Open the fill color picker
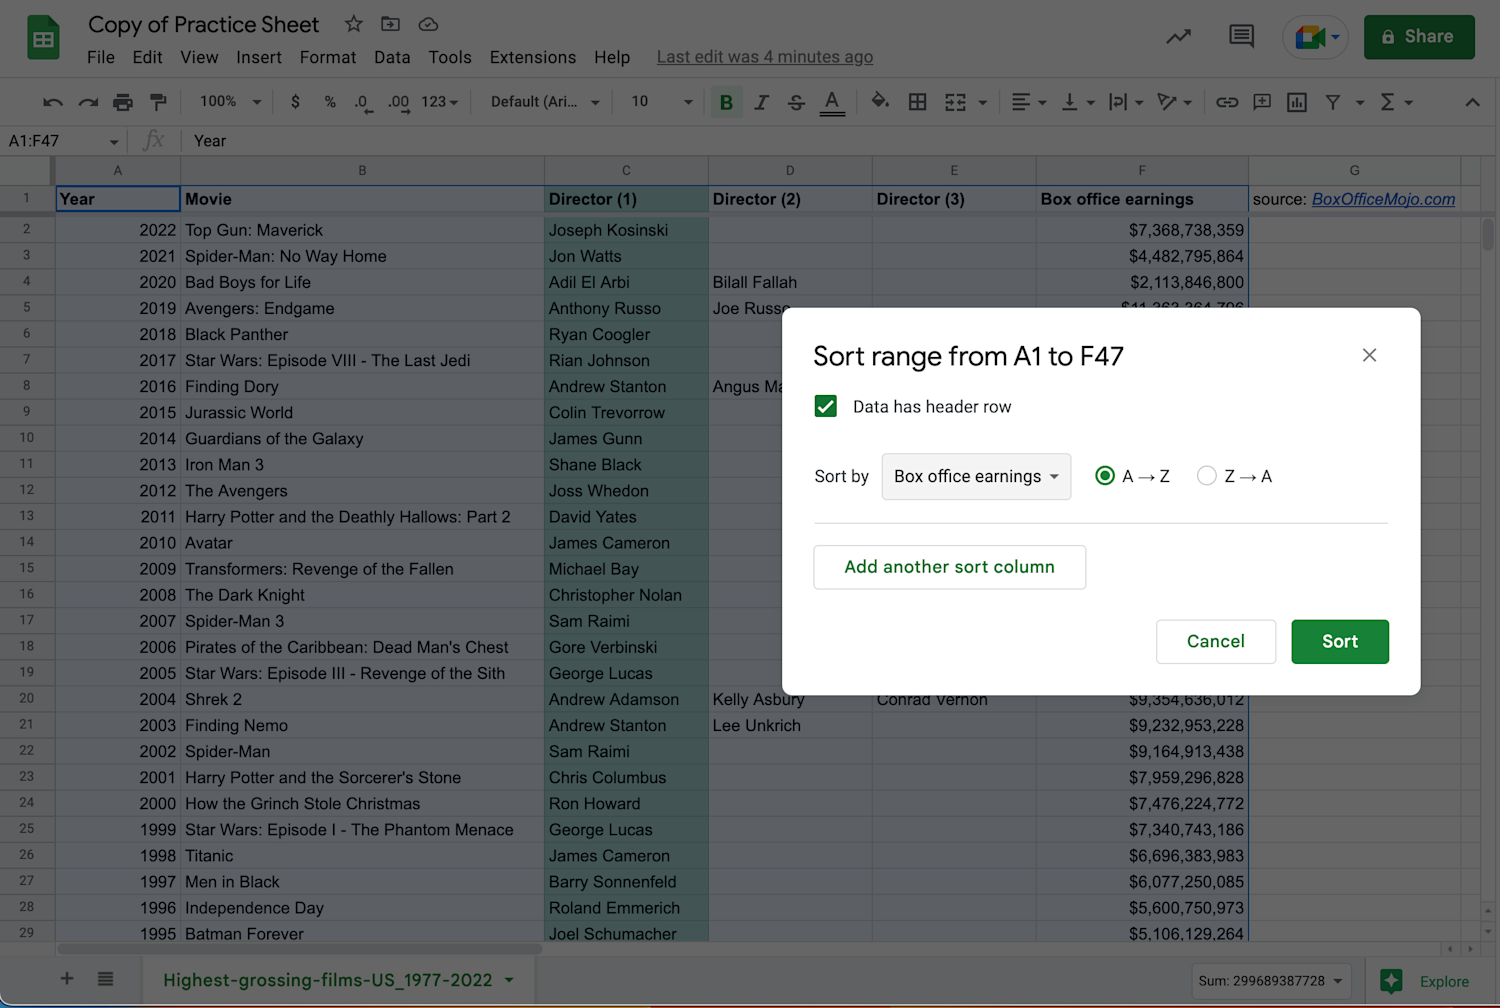1500x1008 pixels. 880,102
